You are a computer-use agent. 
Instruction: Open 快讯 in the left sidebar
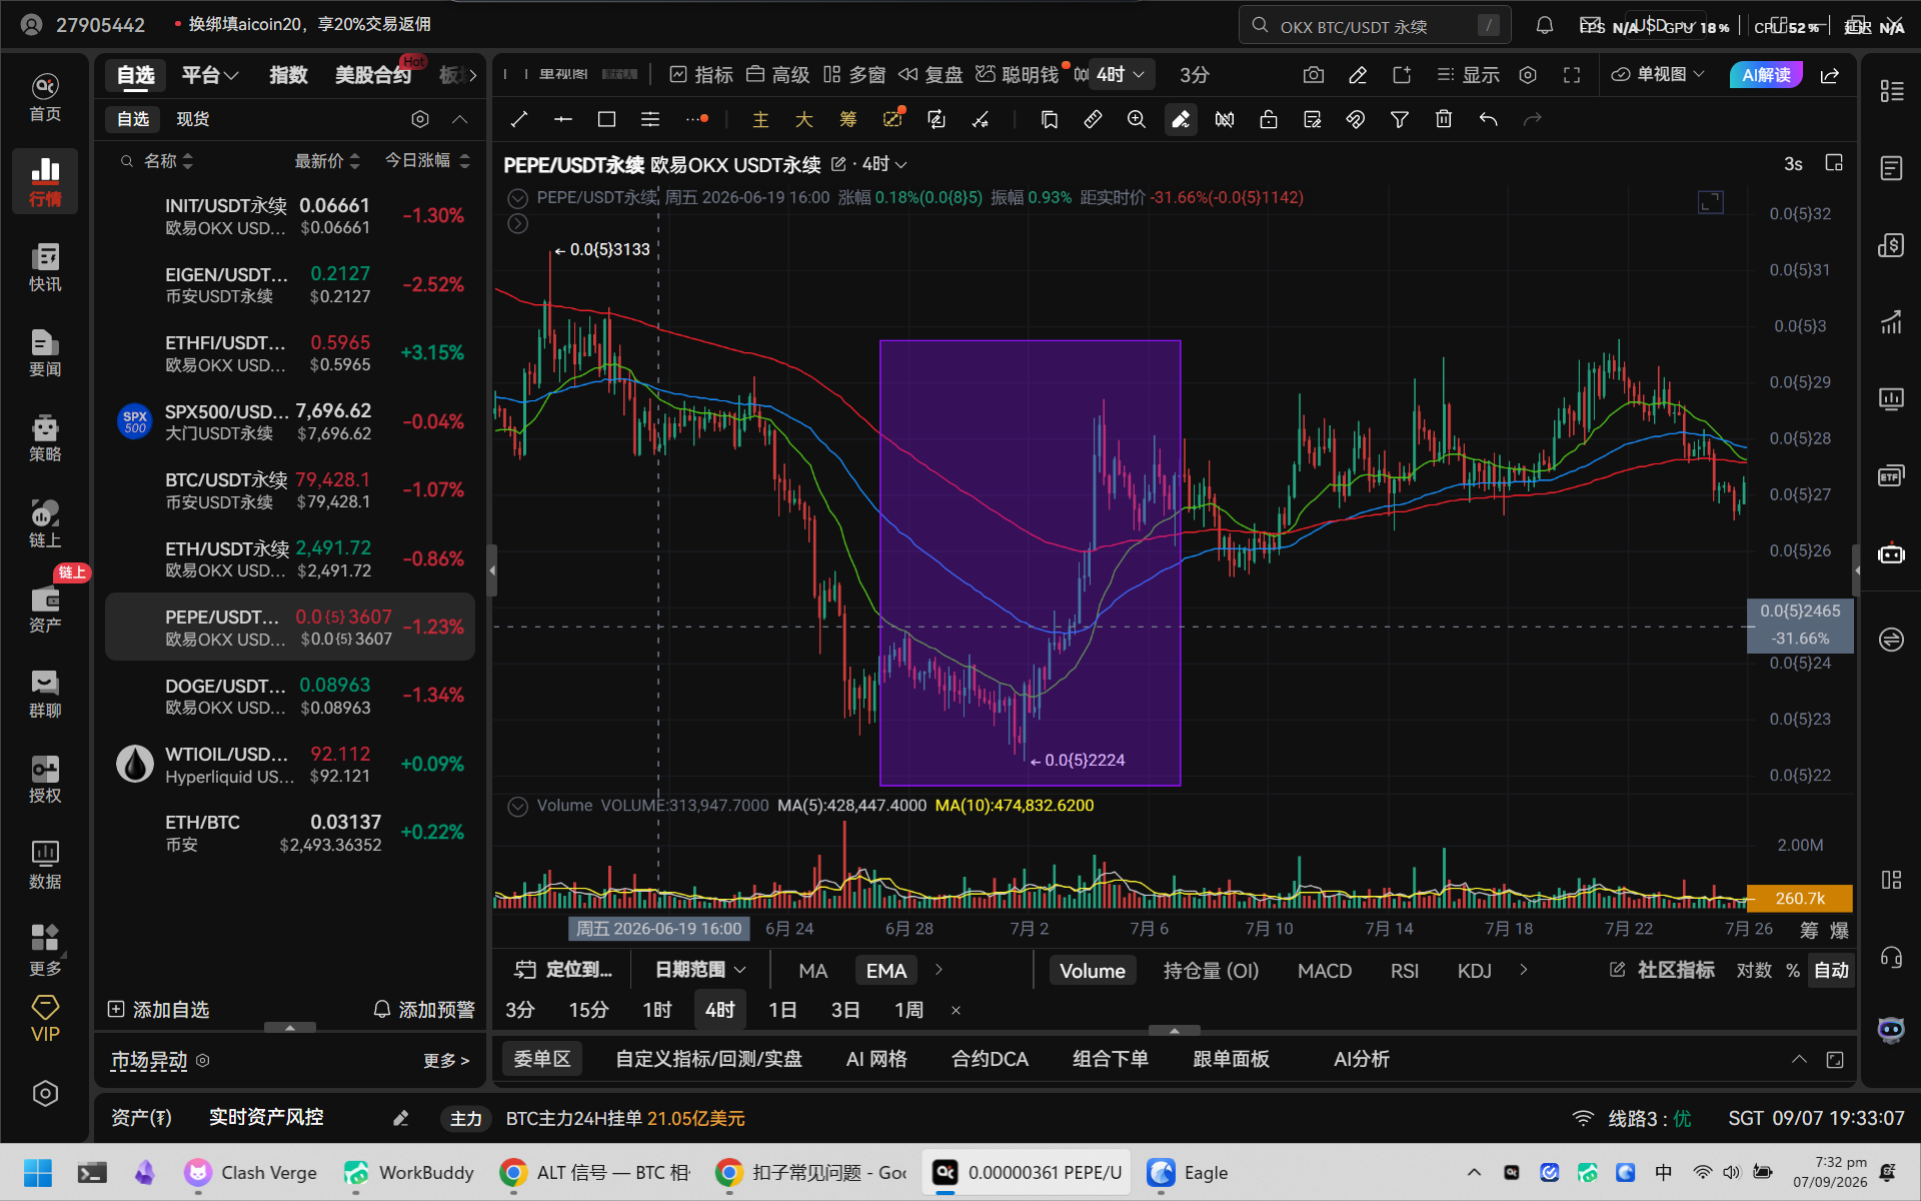click(45, 267)
